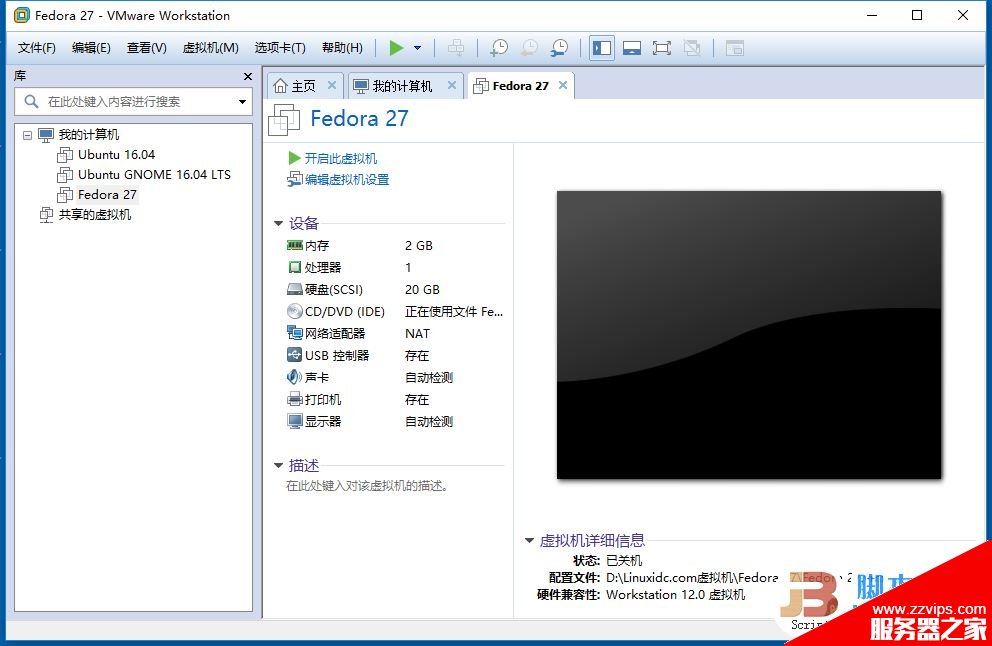Click the CD/DVD (IDE) disc icon
This screenshot has width=992, height=646.
point(295,311)
